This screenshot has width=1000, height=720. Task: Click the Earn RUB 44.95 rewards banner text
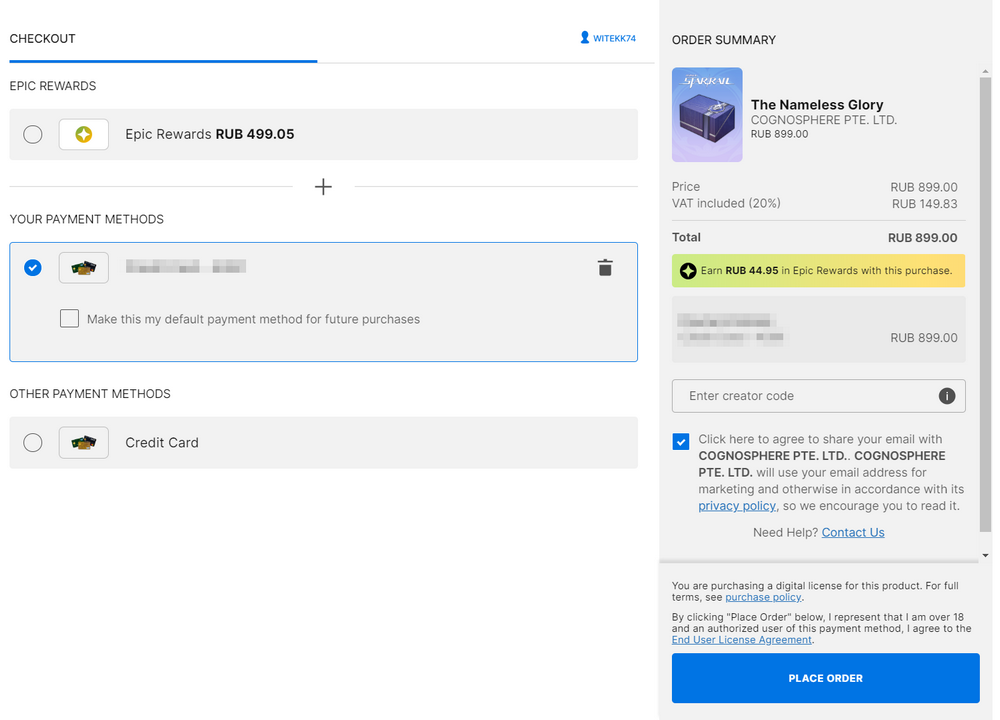click(827, 271)
